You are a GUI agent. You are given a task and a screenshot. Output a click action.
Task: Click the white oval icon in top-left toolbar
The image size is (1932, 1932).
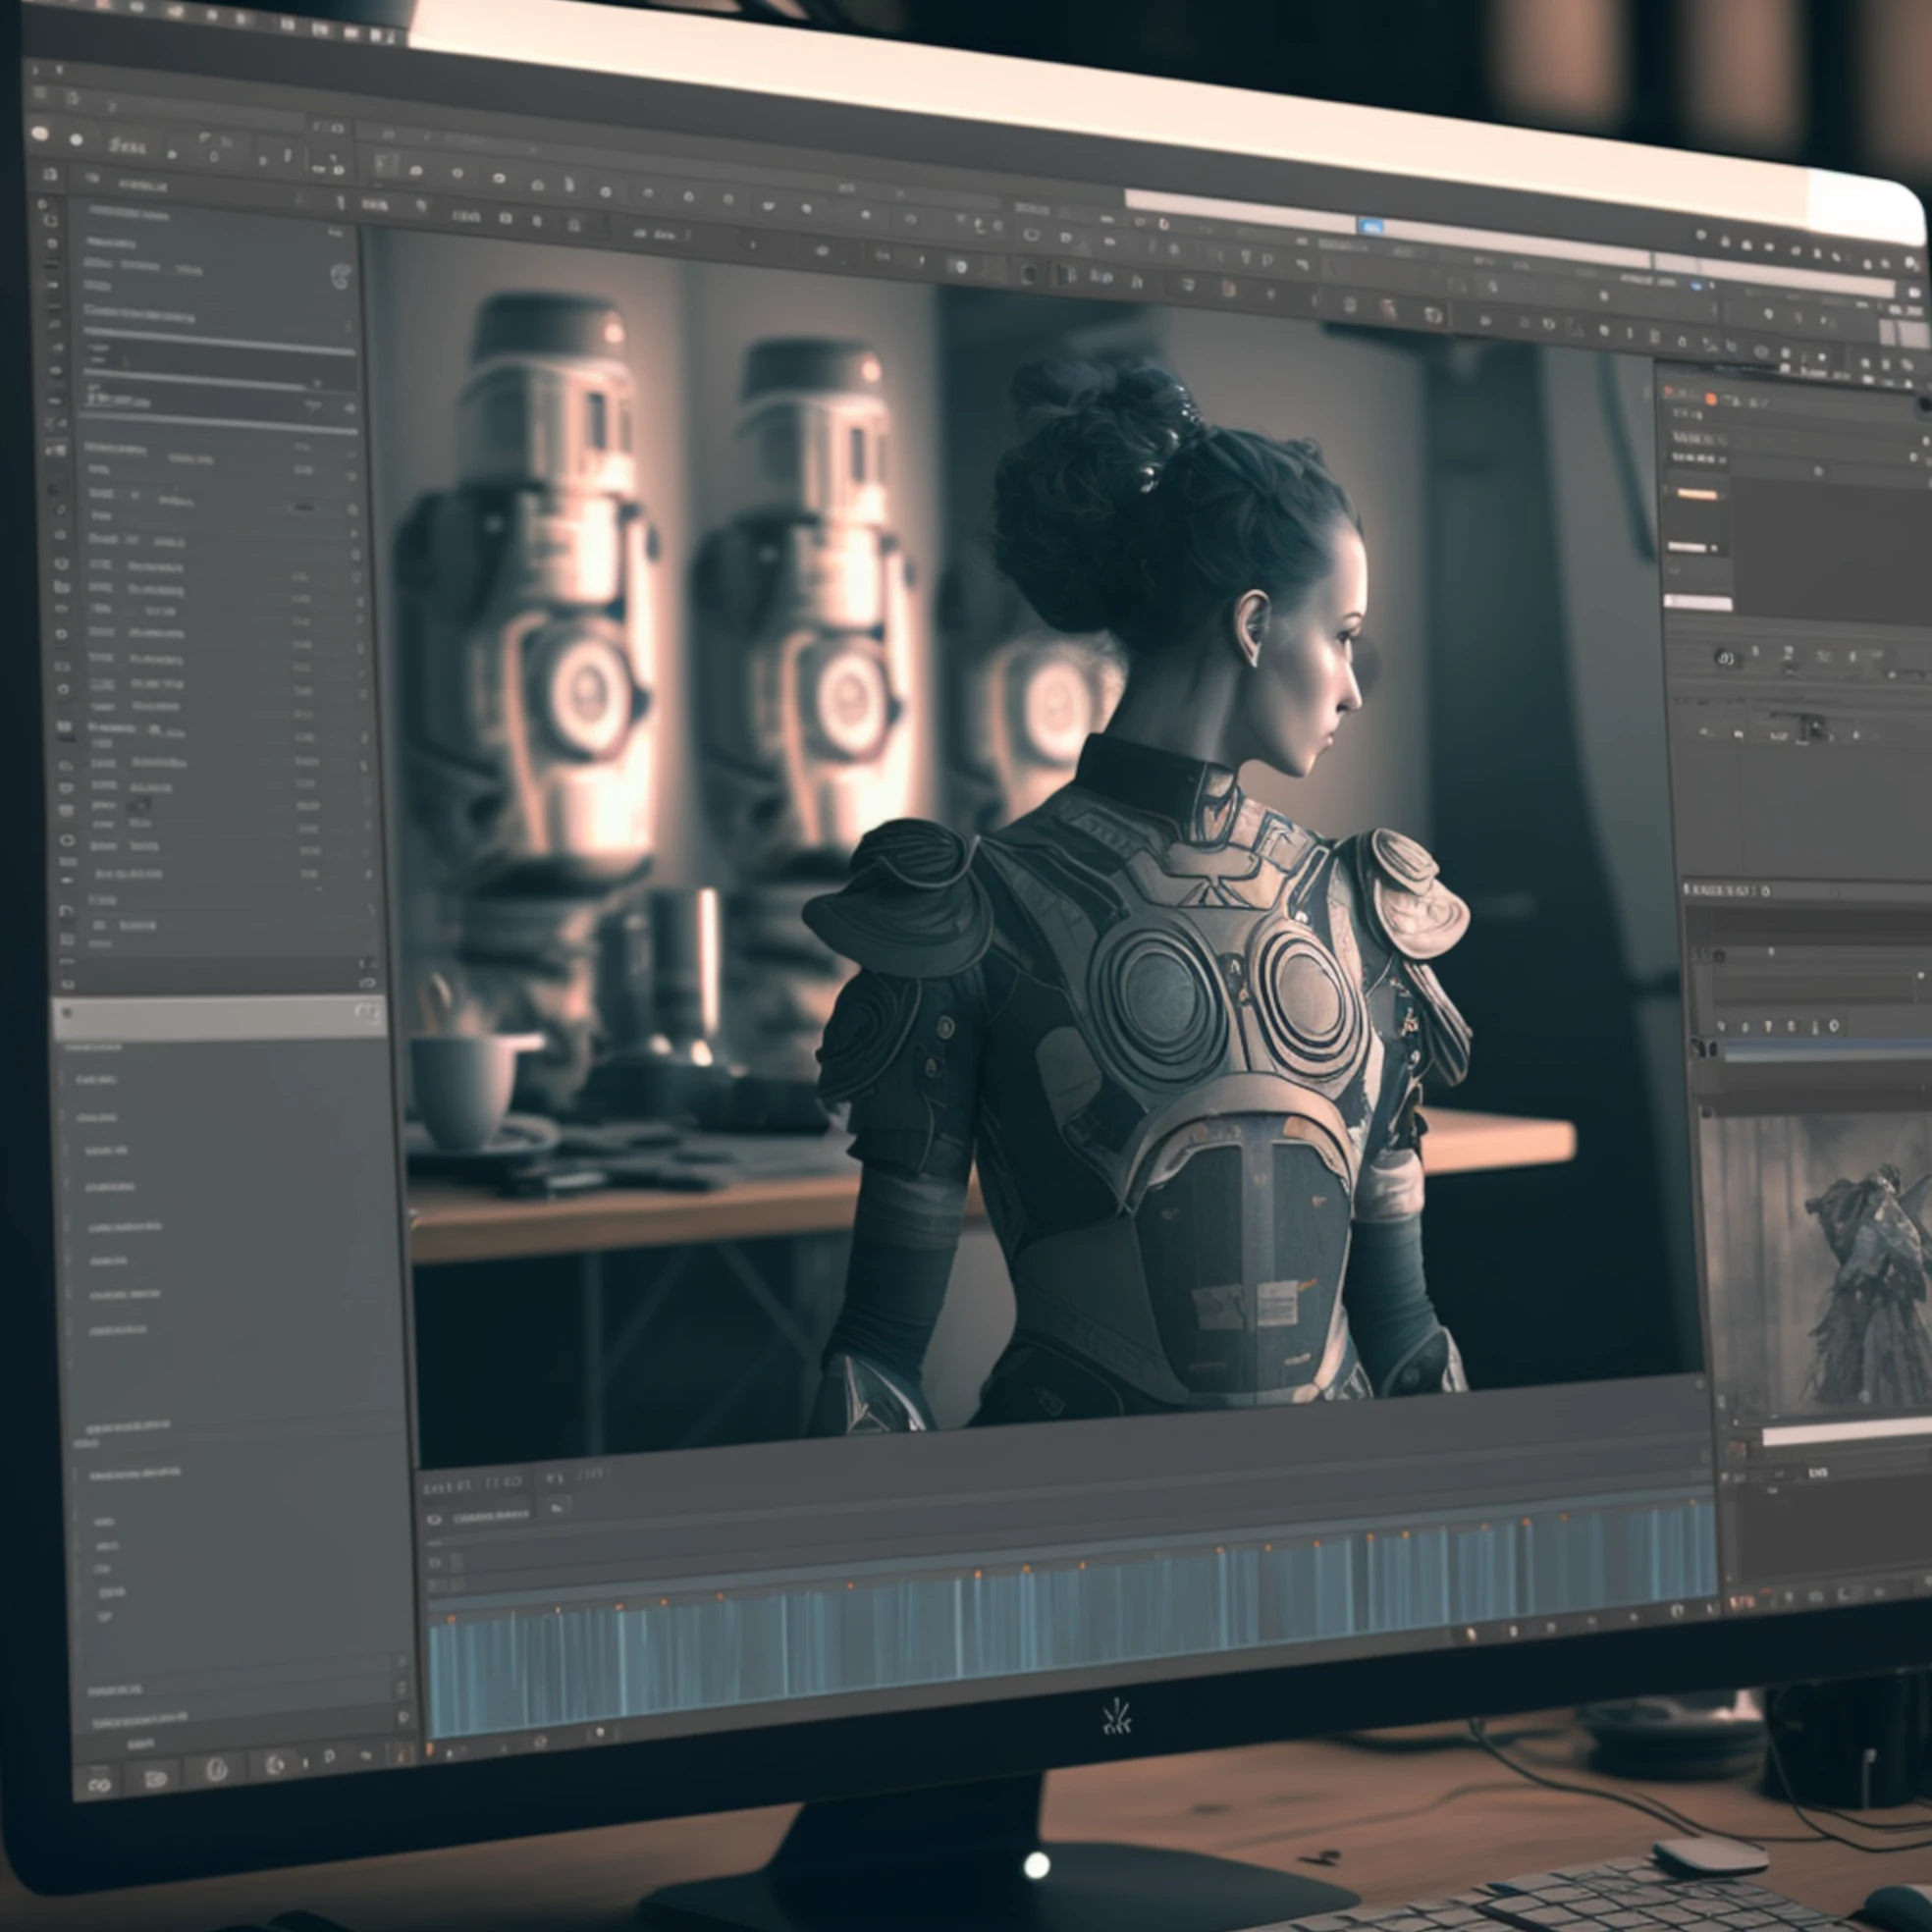40,132
